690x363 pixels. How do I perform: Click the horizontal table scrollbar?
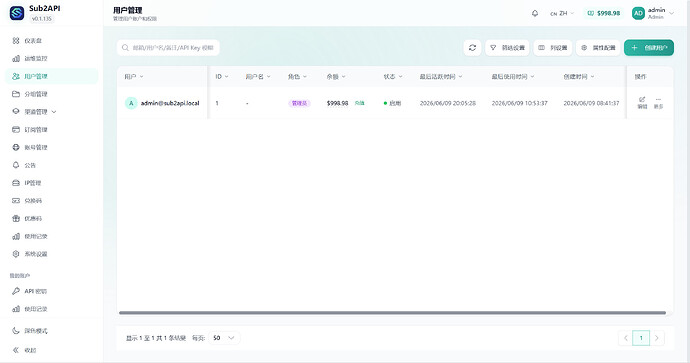392,313
